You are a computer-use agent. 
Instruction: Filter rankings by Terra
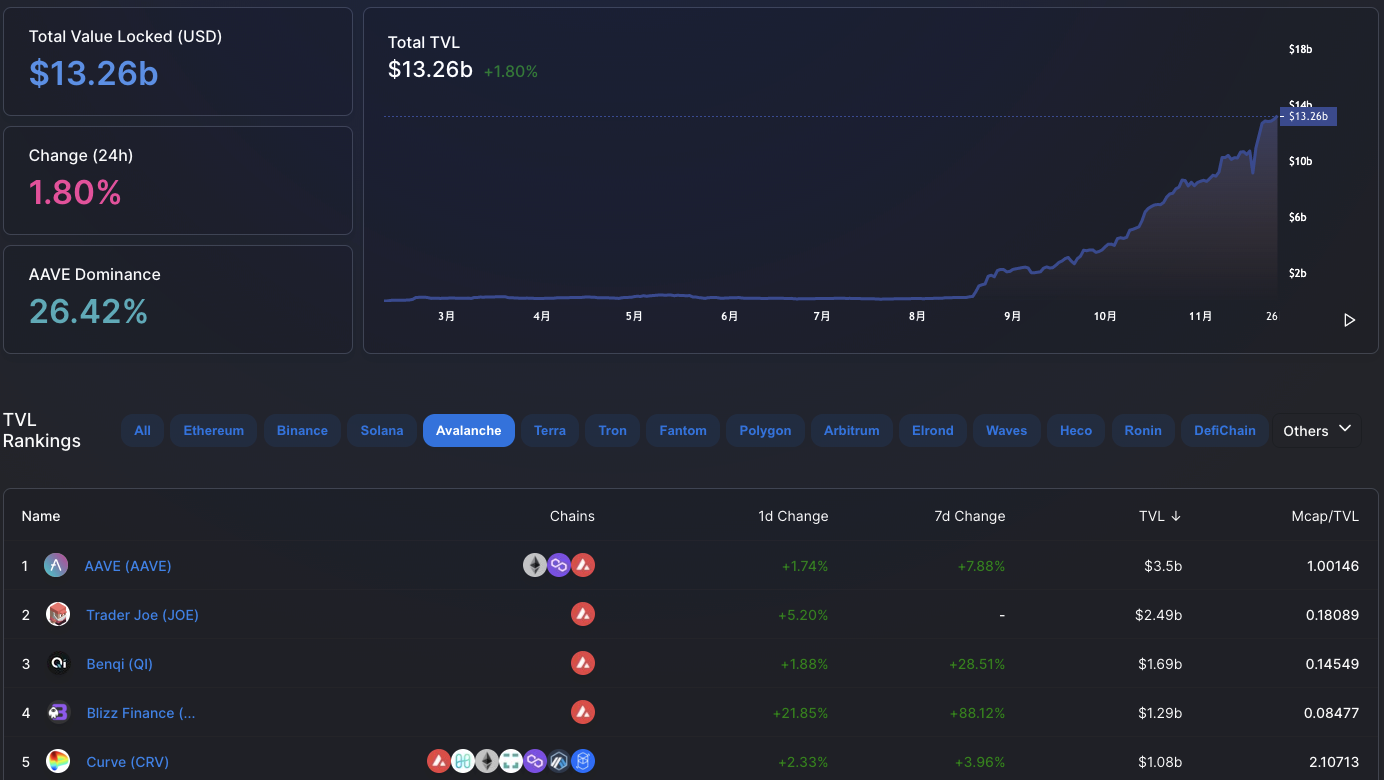[550, 431]
